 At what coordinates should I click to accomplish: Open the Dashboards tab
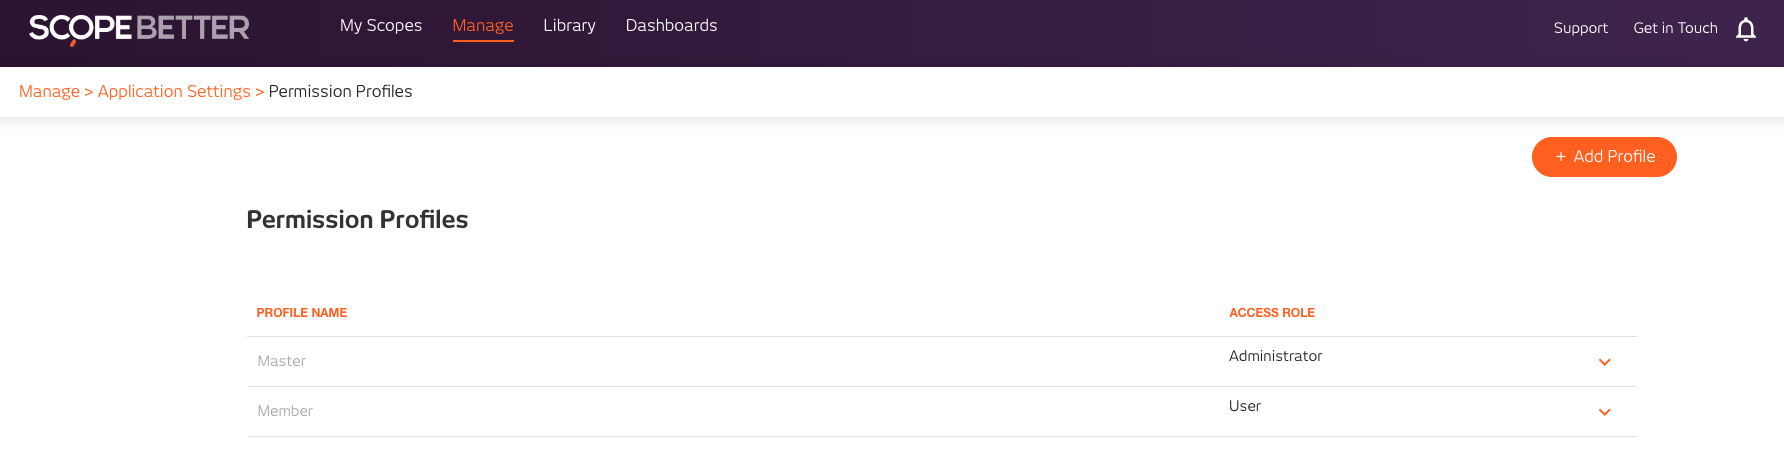pyautogui.click(x=671, y=26)
